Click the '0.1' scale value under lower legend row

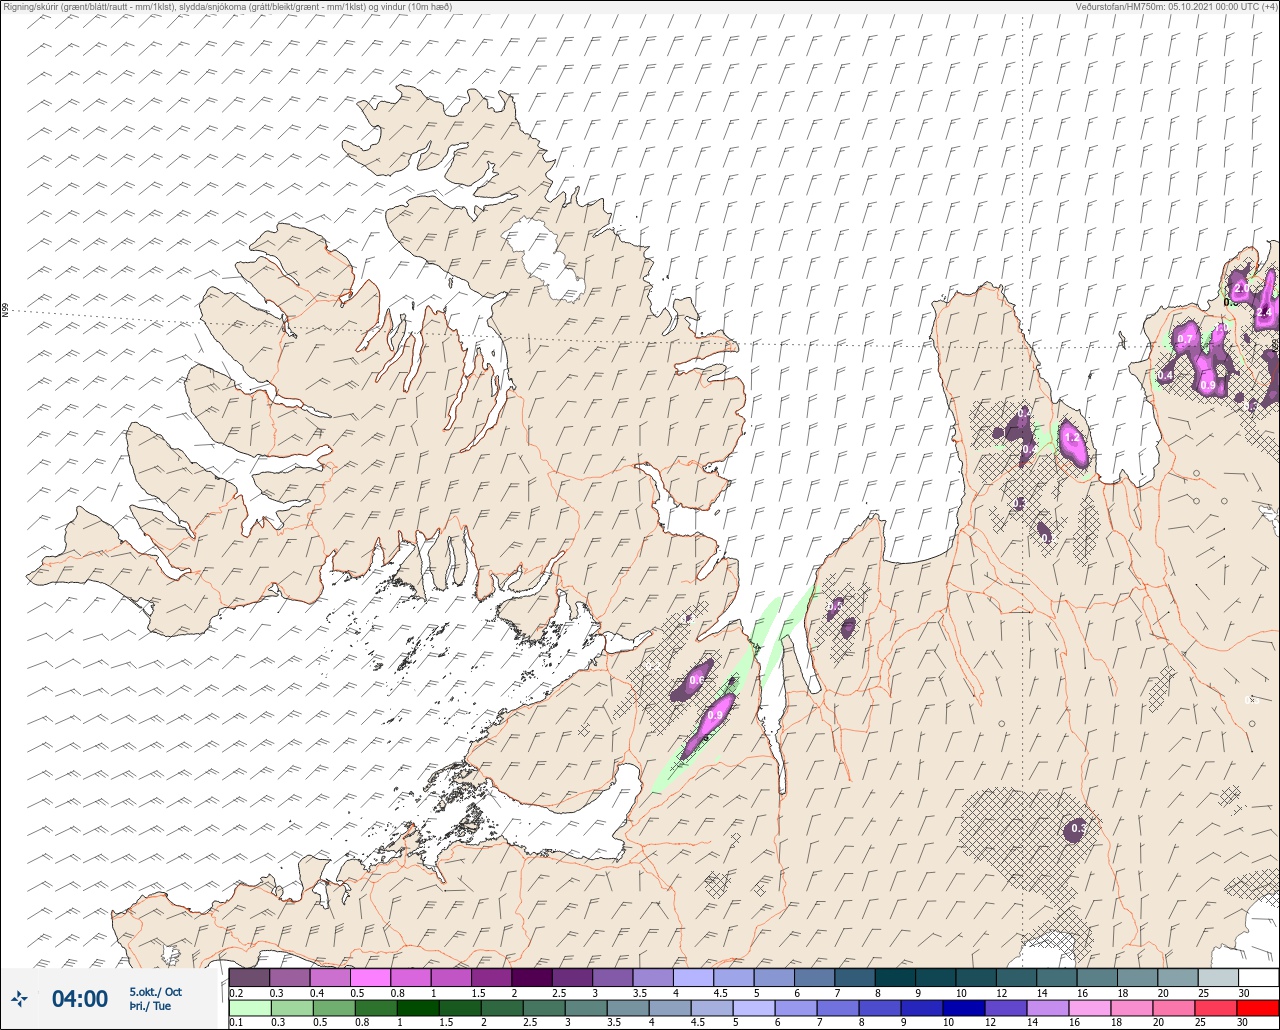pos(236,1023)
